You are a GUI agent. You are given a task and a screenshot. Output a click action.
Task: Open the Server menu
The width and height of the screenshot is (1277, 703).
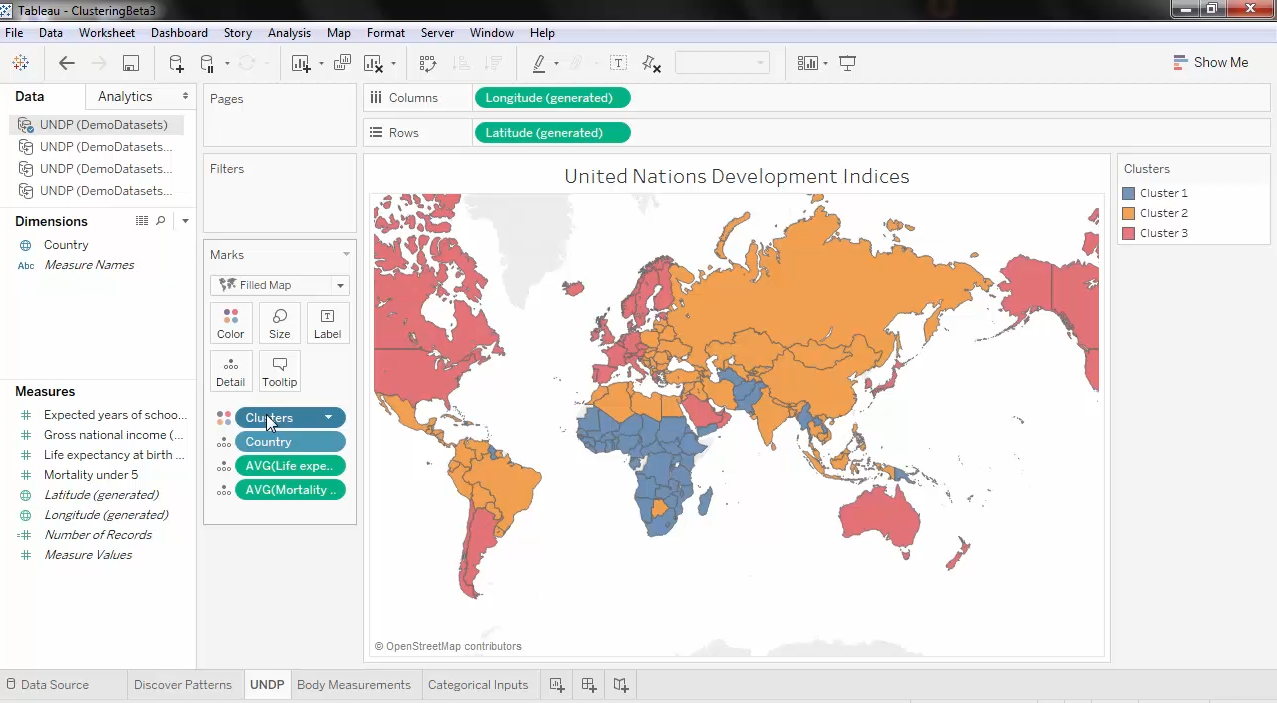(437, 33)
